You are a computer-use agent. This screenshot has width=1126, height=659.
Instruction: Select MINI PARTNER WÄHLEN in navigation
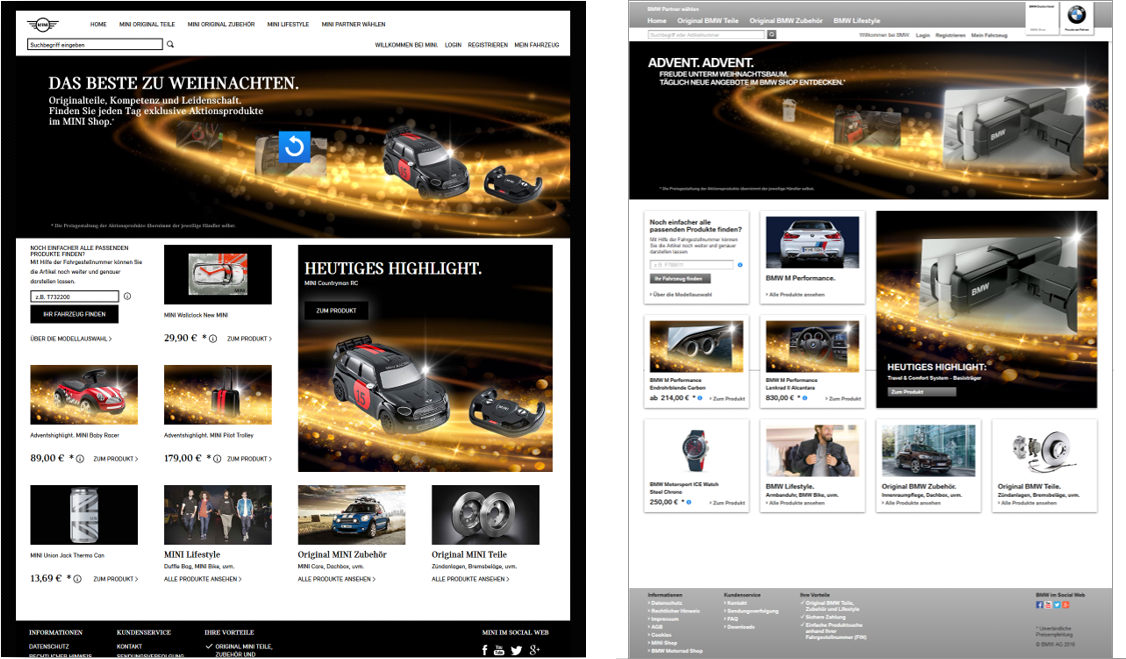(353, 24)
